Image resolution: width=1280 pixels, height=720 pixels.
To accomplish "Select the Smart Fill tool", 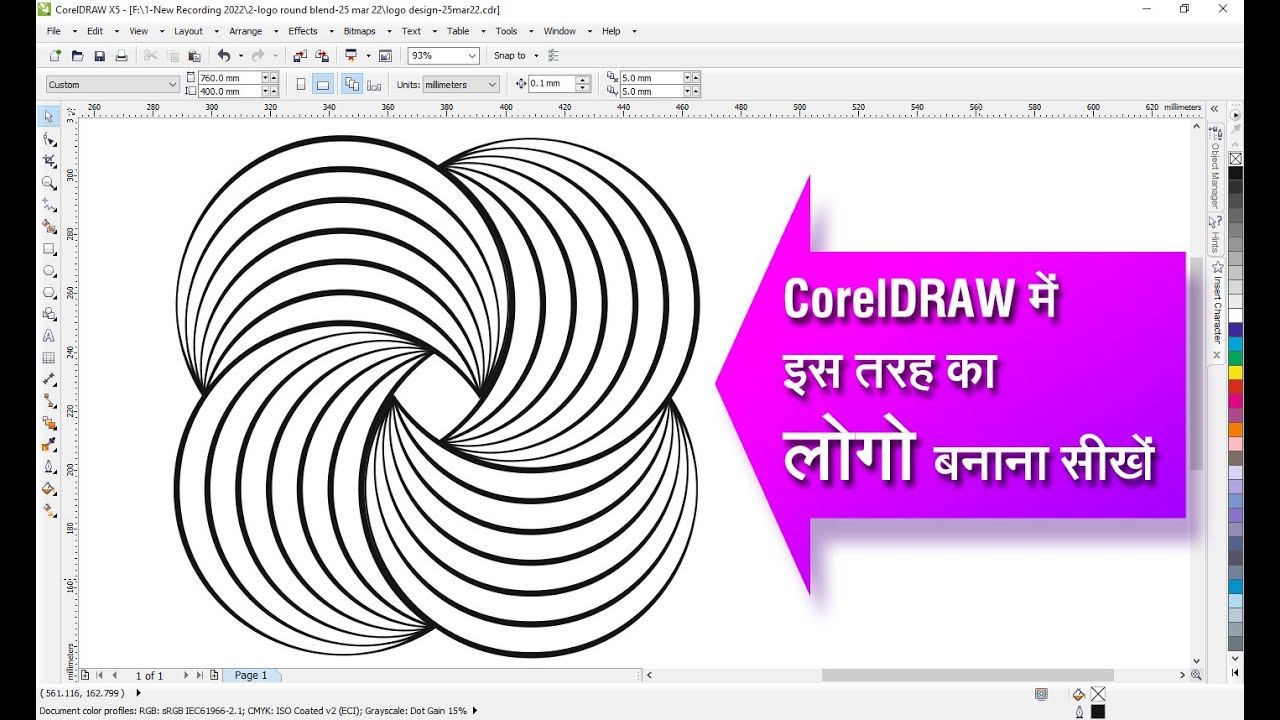I will point(49,227).
